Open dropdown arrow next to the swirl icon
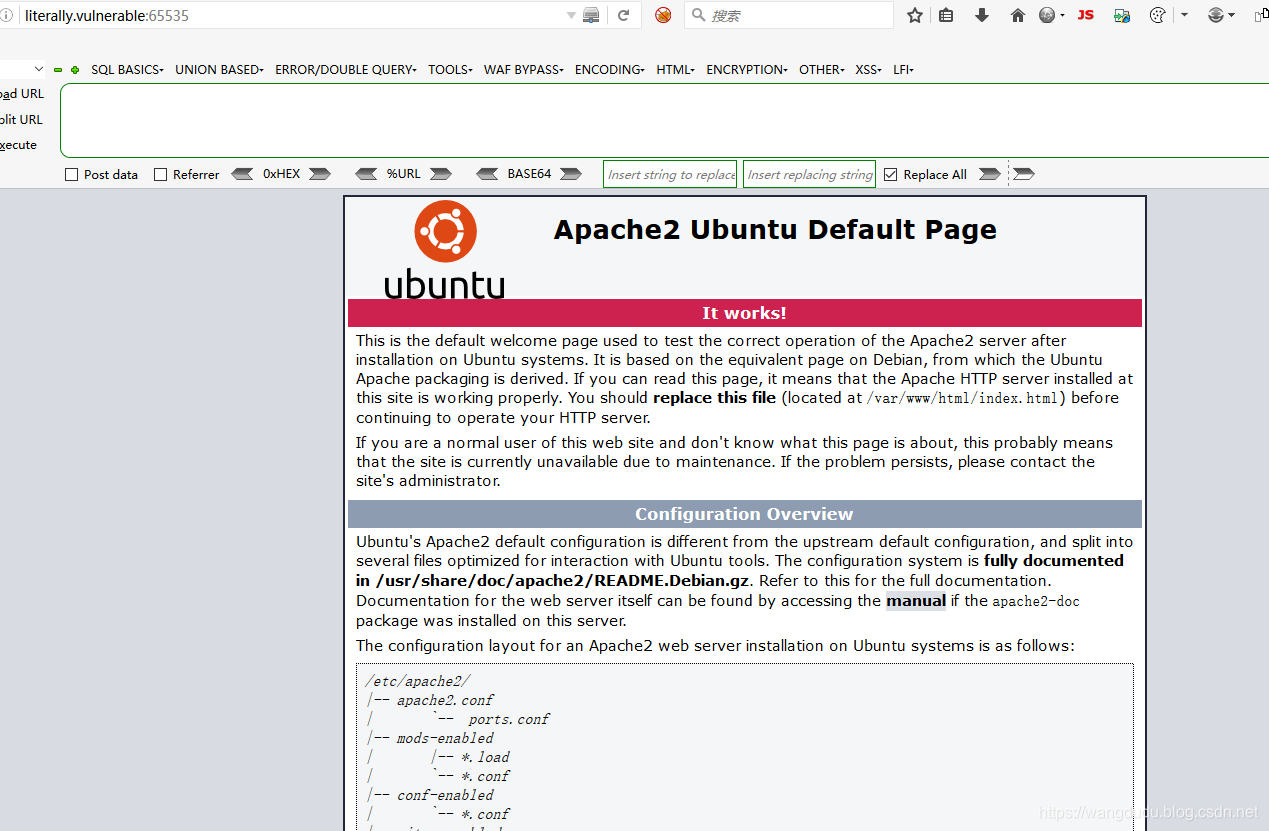Screen dimensions: 1269x831 [1231, 16]
